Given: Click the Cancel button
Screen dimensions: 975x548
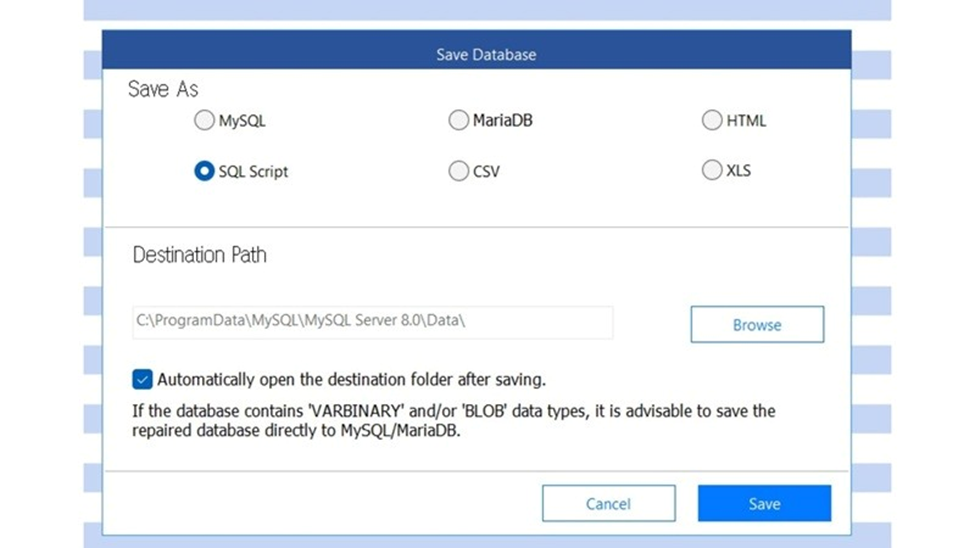Looking at the screenshot, I should point(608,504).
